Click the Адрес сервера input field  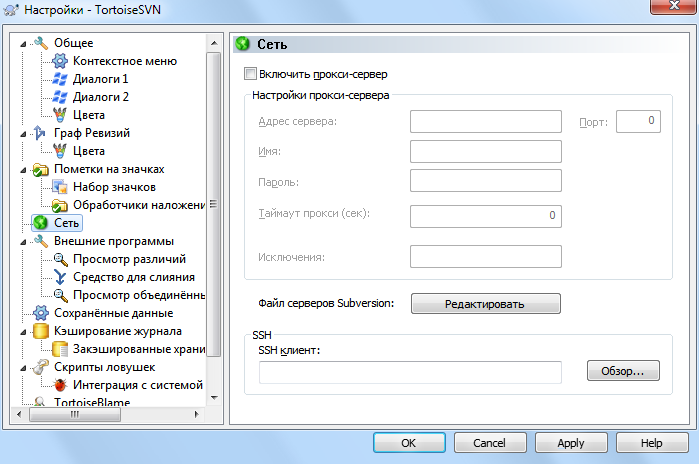click(485, 122)
